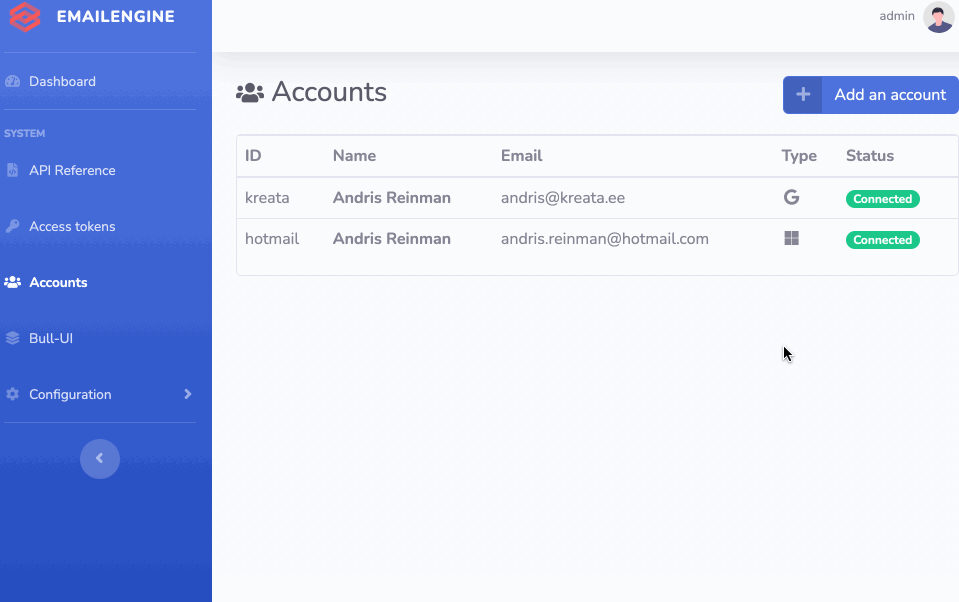Click the Configuration gear icon

(x=12, y=394)
